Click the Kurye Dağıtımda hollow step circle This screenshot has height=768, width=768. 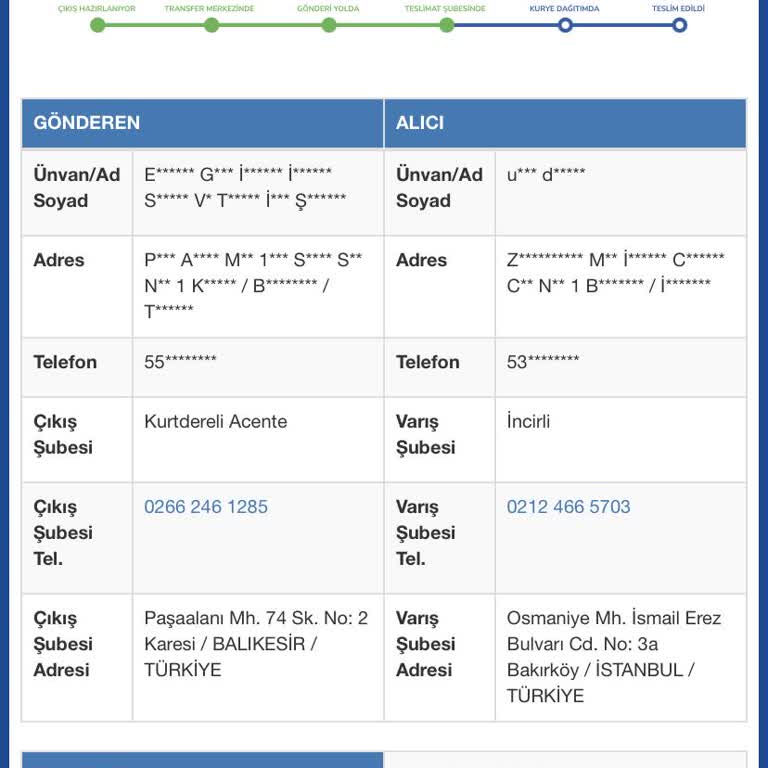[x=565, y=25]
